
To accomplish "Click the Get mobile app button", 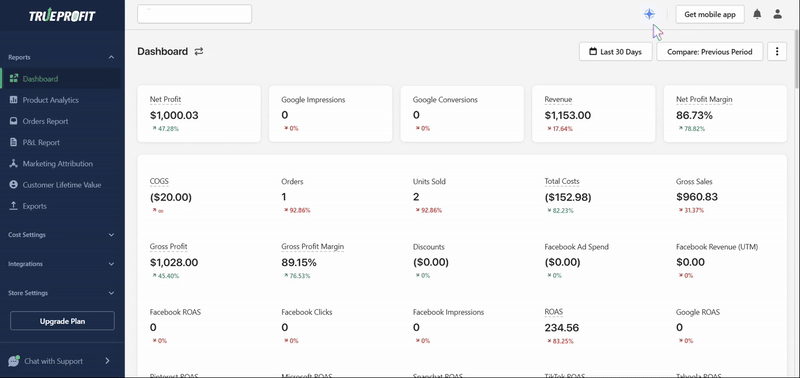I will coord(710,14).
